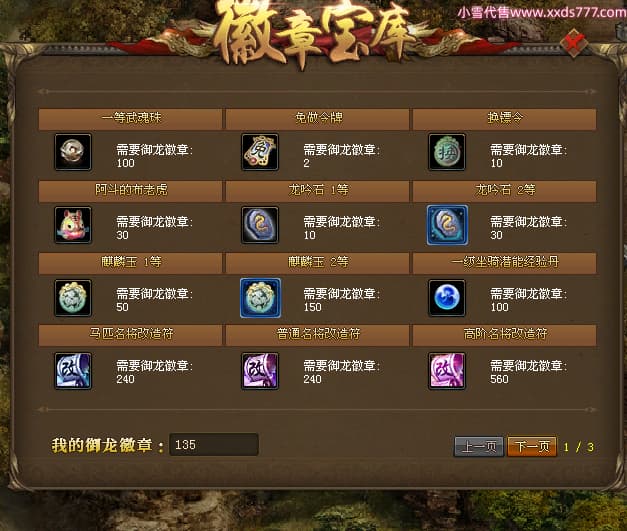627x531 pixels.
Task: Choose the highlighted 麒麟玉 2等 jade icon
Action: pyautogui.click(x=260, y=298)
